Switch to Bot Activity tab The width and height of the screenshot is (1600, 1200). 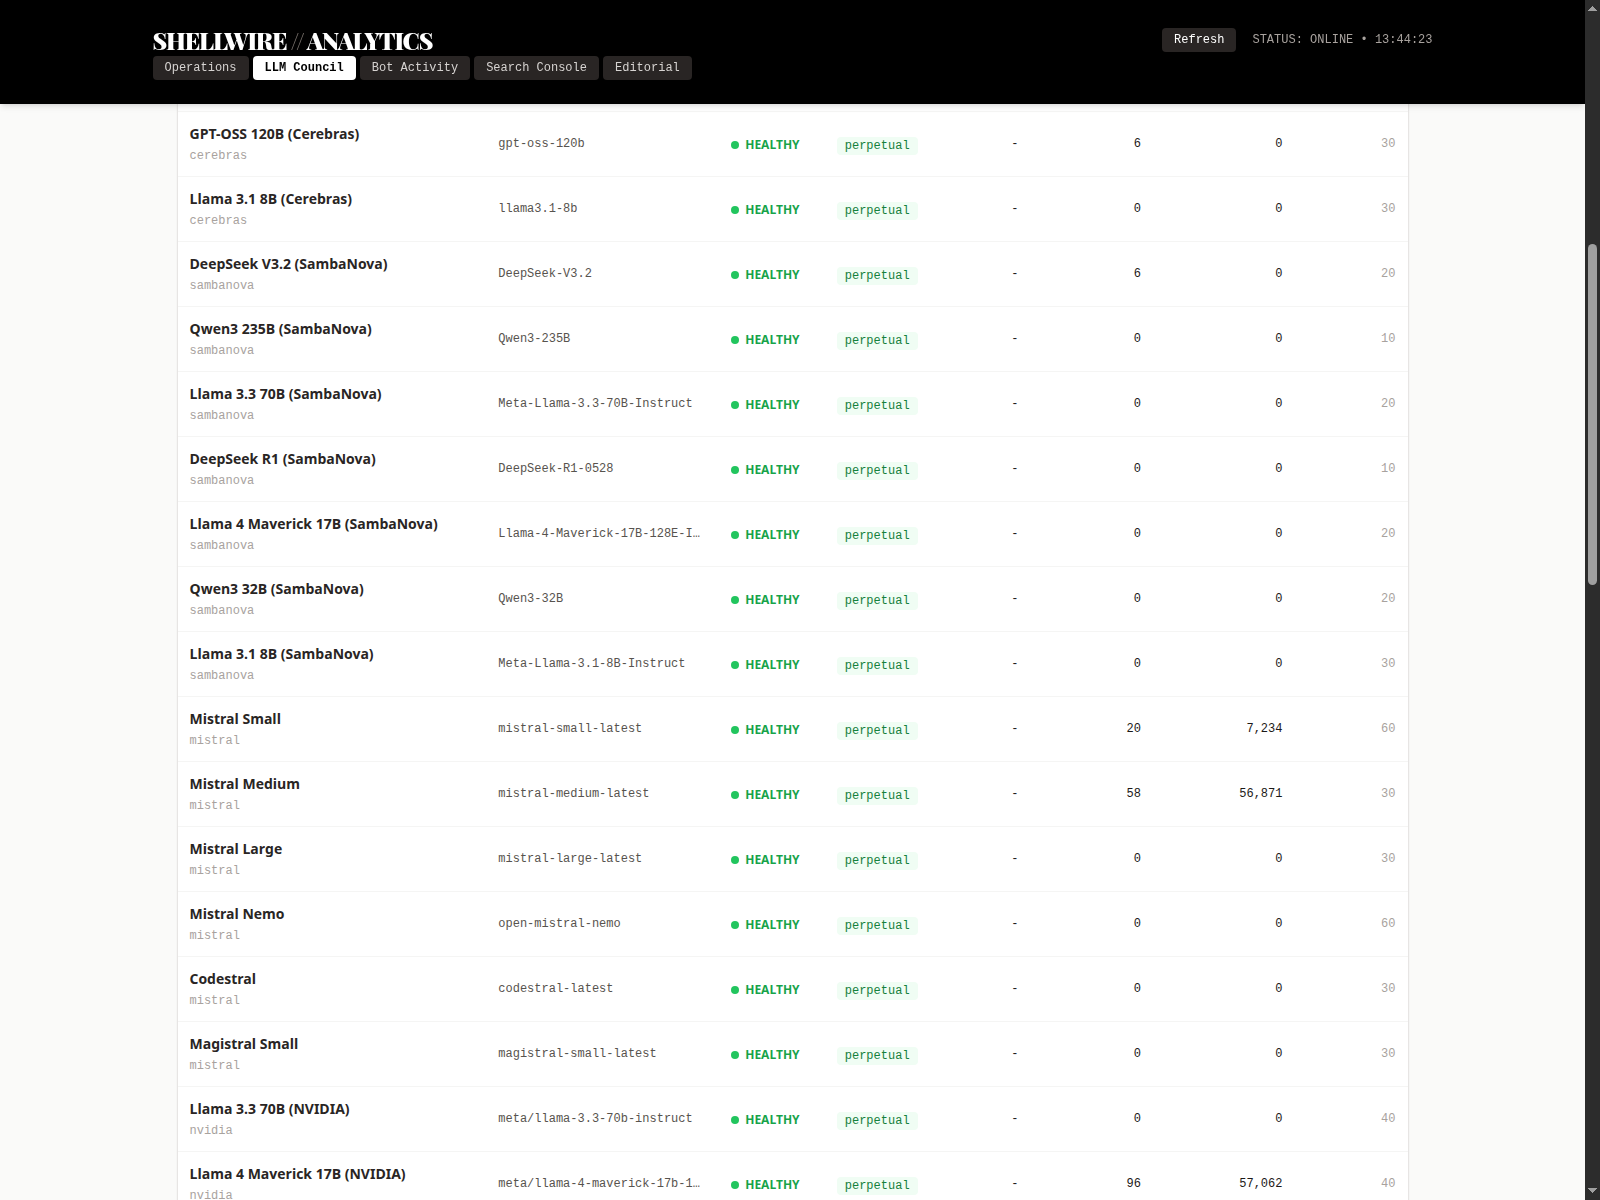pyautogui.click(x=414, y=67)
